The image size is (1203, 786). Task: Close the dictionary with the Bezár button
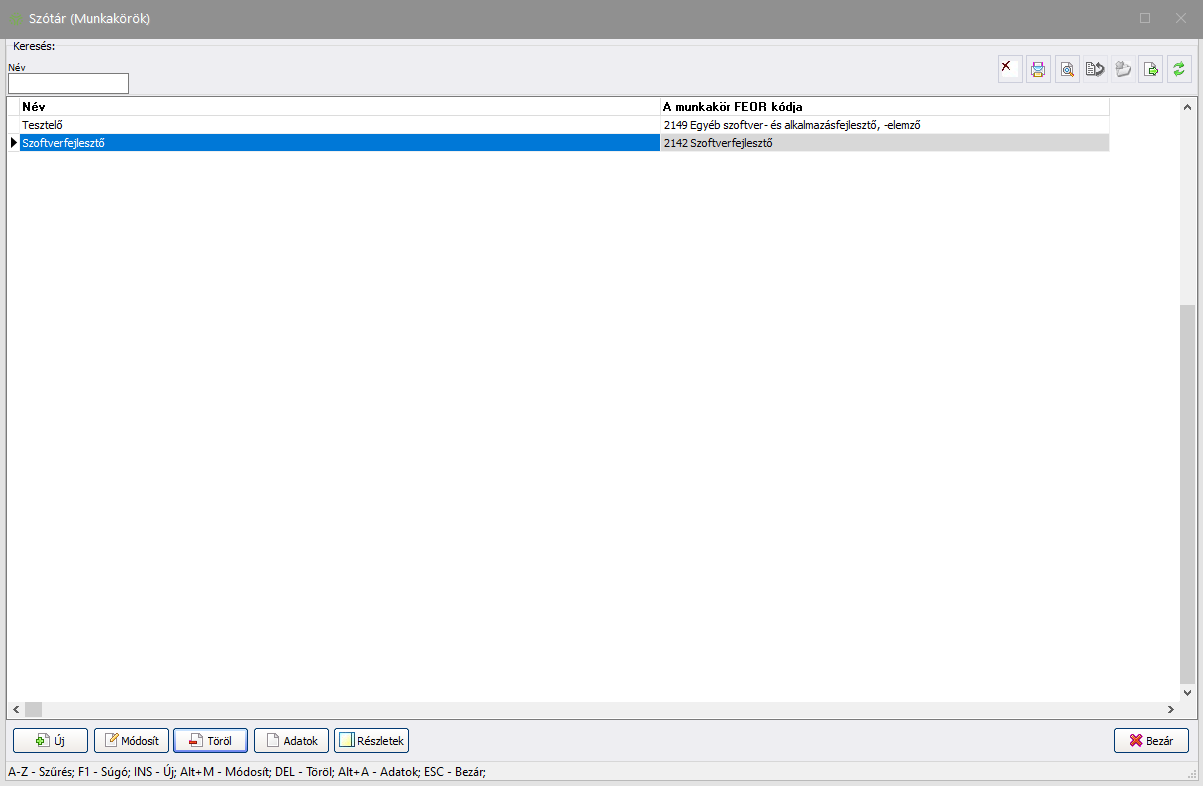coord(1151,741)
